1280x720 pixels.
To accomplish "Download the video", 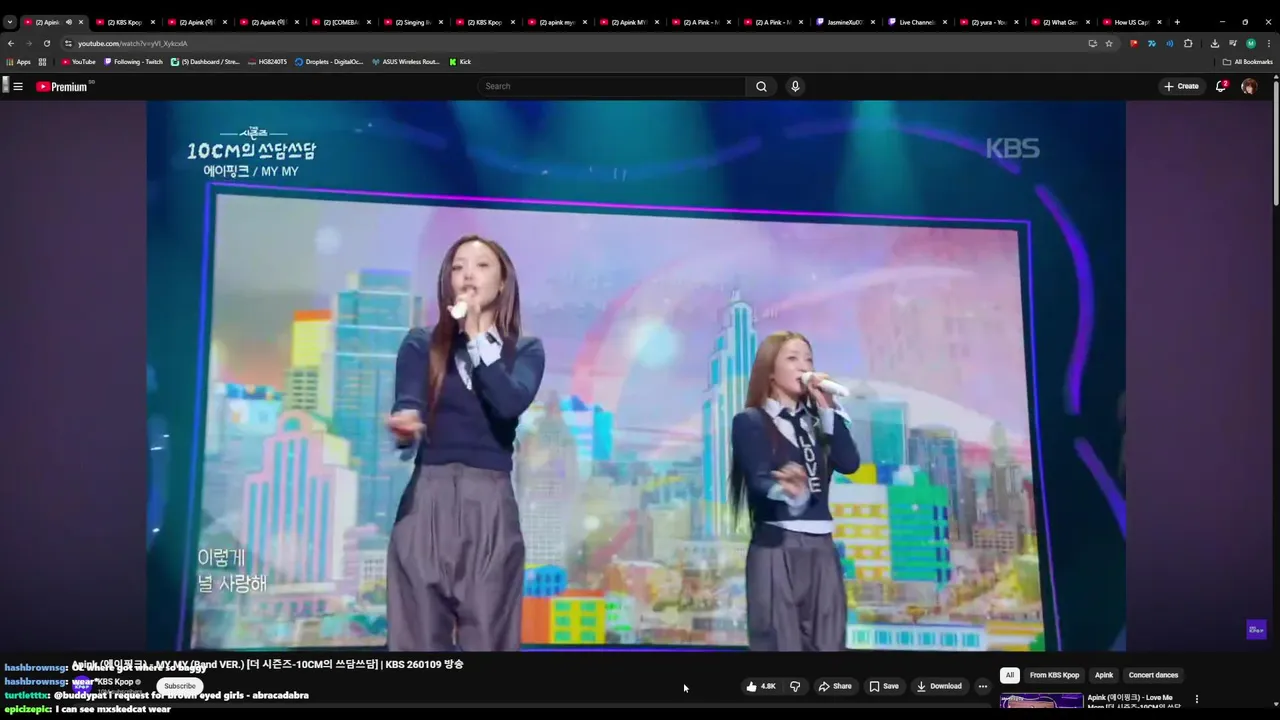I will (939, 686).
